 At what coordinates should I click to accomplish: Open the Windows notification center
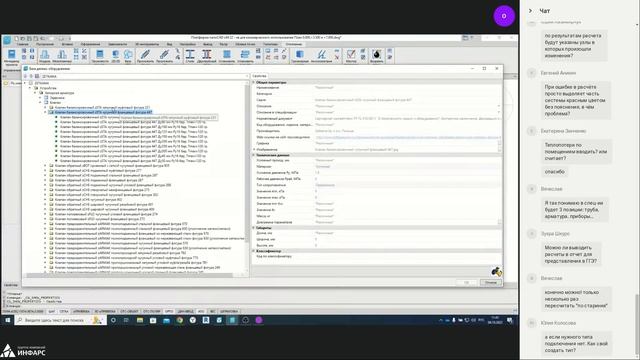[x=510, y=320]
